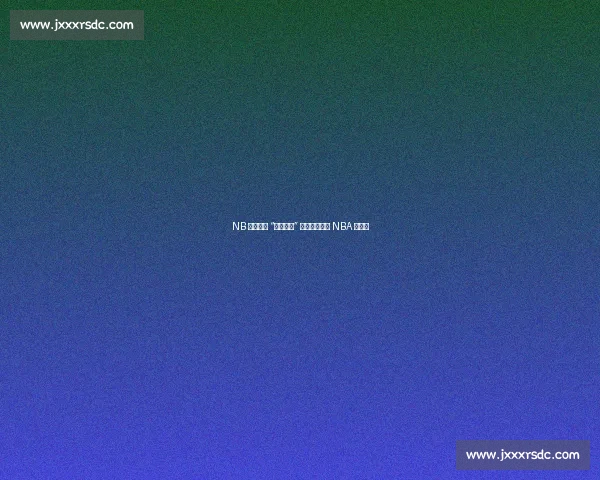The width and height of the screenshot is (600, 480).
Task: Select the centered caption text line
Action: (300, 226)
